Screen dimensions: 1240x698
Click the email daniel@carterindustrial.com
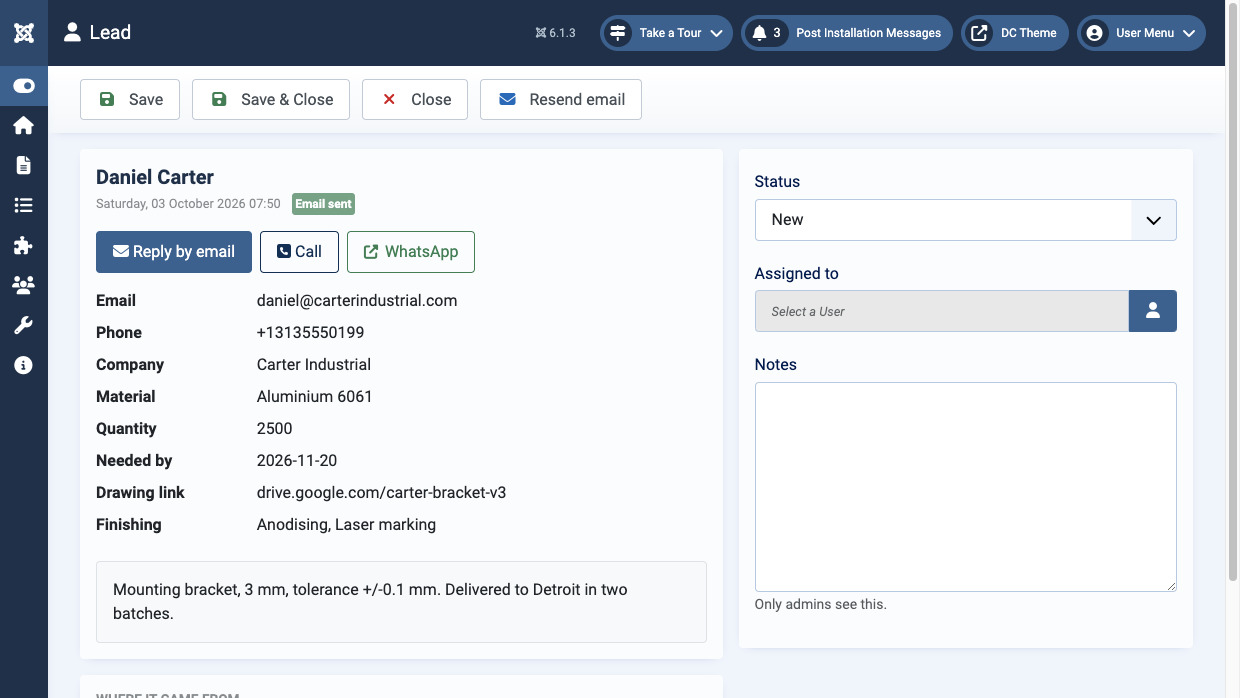coord(357,301)
